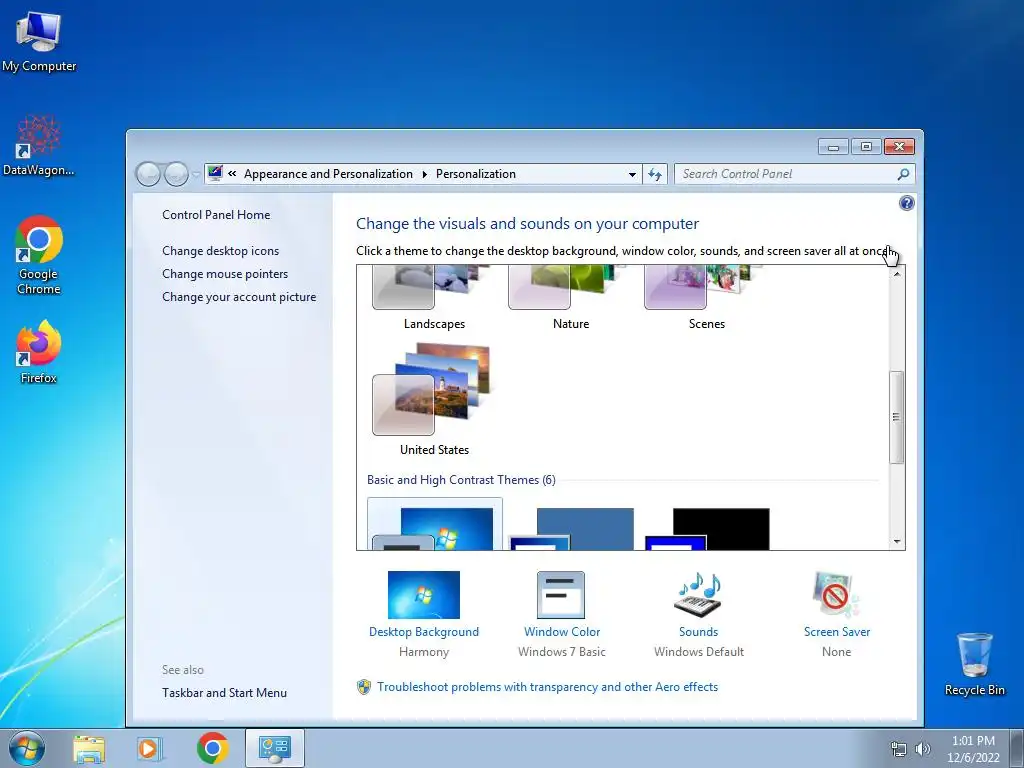Click the scrollbar up arrow in themes list
Image resolution: width=1024 pixels, height=768 pixels.
[897, 274]
